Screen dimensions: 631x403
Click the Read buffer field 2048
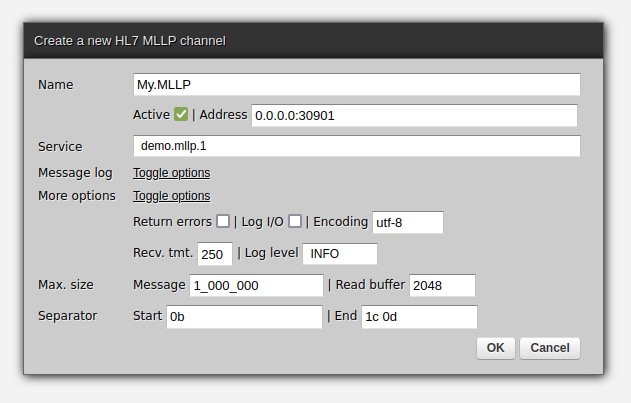click(x=442, y=286)
